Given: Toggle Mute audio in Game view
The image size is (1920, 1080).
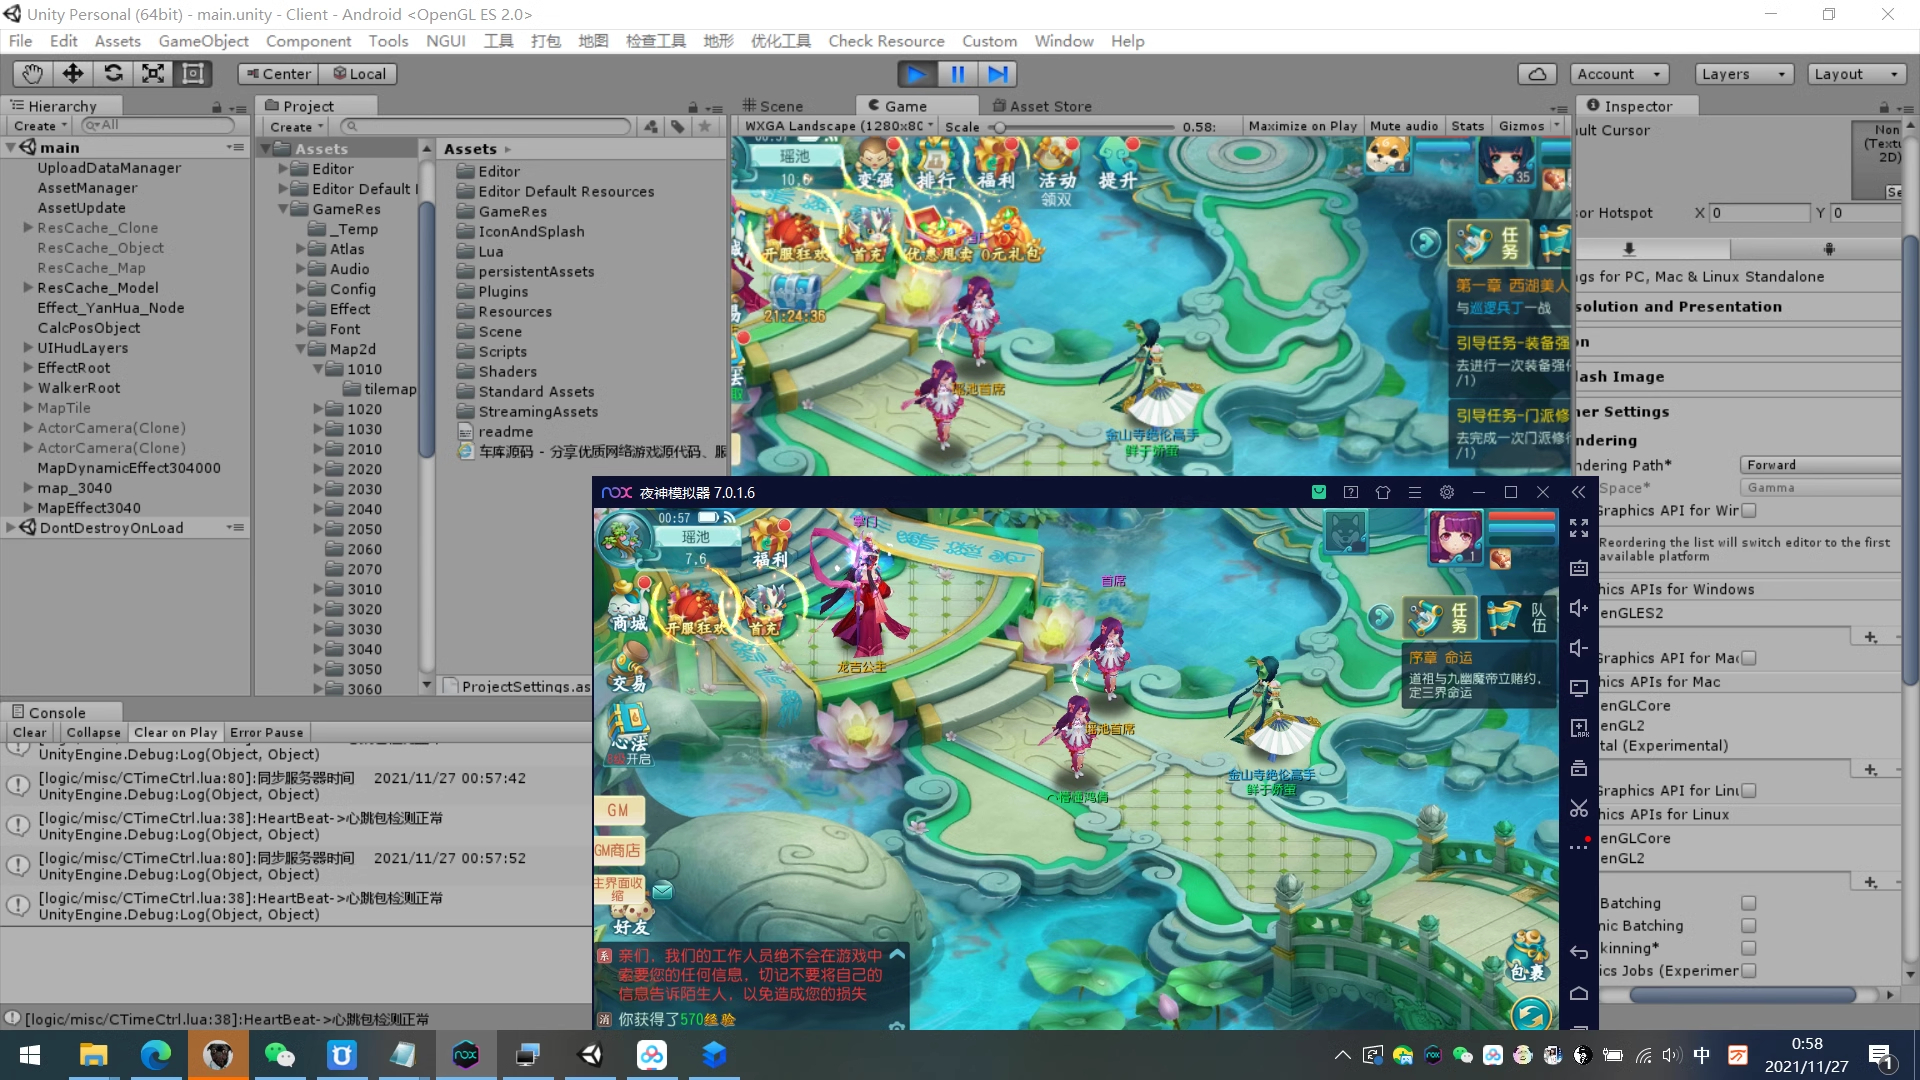Looking at the screenshot, I should click(1403, 126).
